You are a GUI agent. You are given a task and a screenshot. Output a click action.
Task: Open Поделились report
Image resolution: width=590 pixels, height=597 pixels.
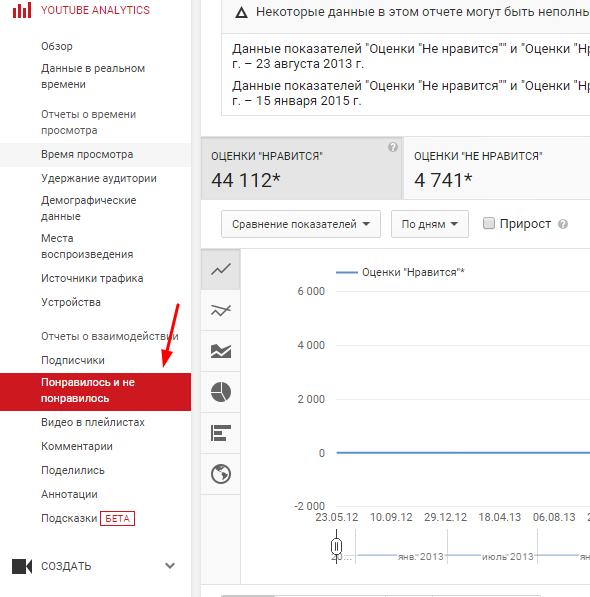73,470
